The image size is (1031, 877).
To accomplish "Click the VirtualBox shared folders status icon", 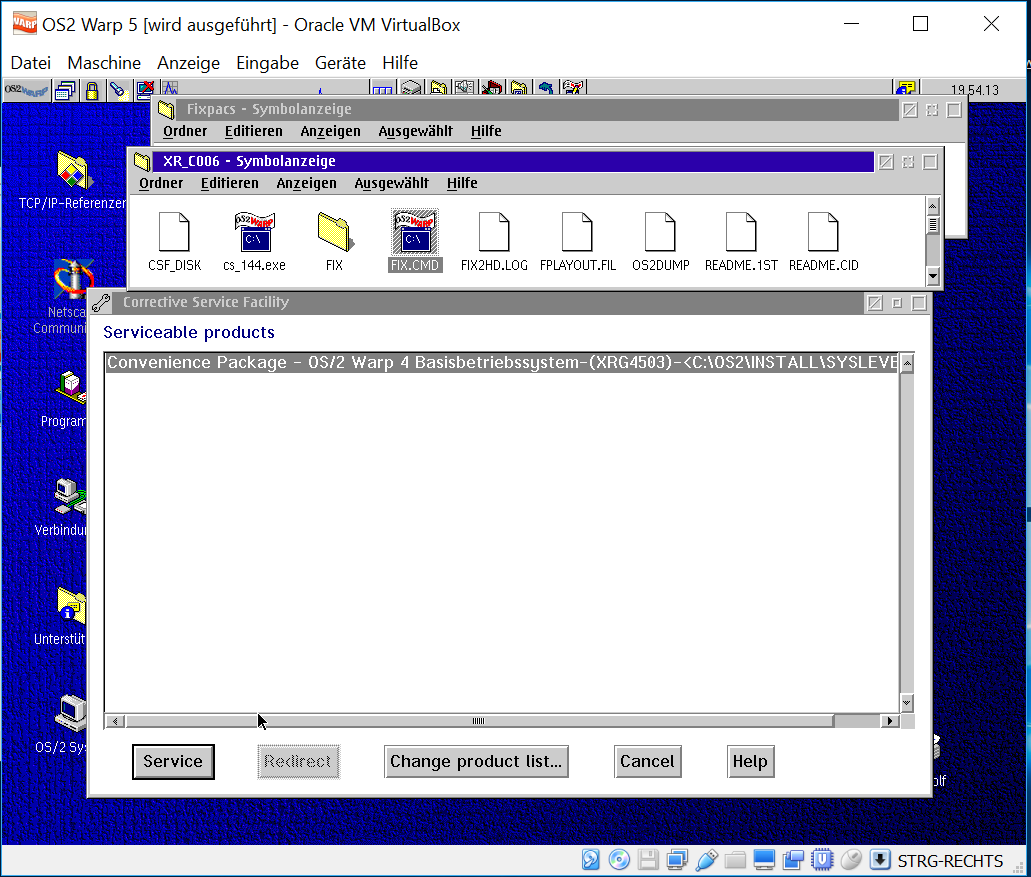I will pos(735,859).
